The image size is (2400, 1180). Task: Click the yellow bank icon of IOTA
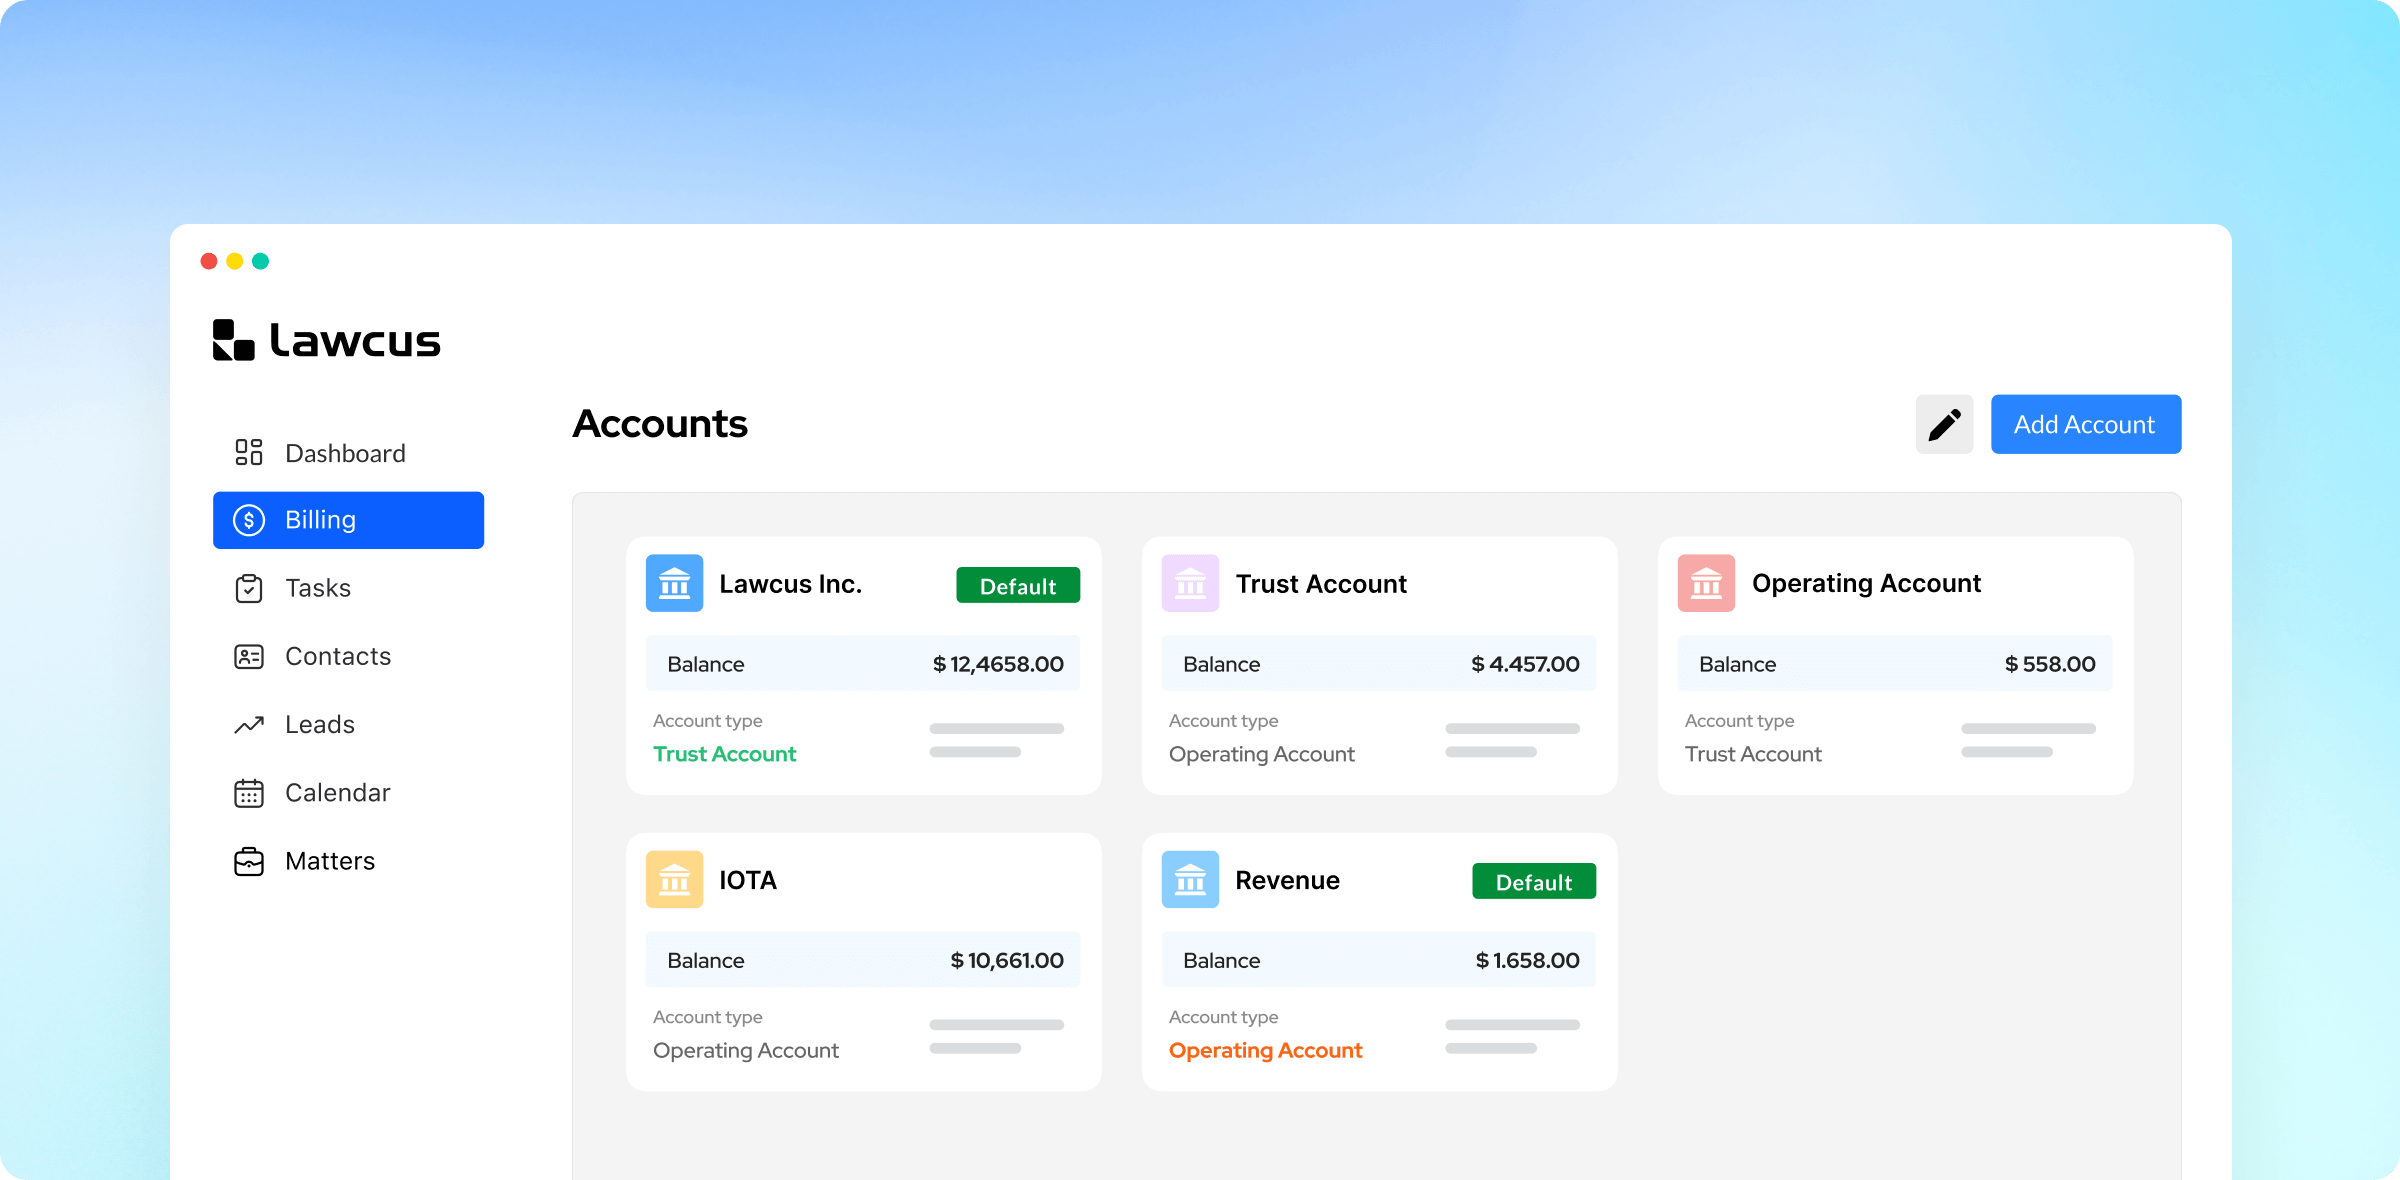(x=674, y=879)
